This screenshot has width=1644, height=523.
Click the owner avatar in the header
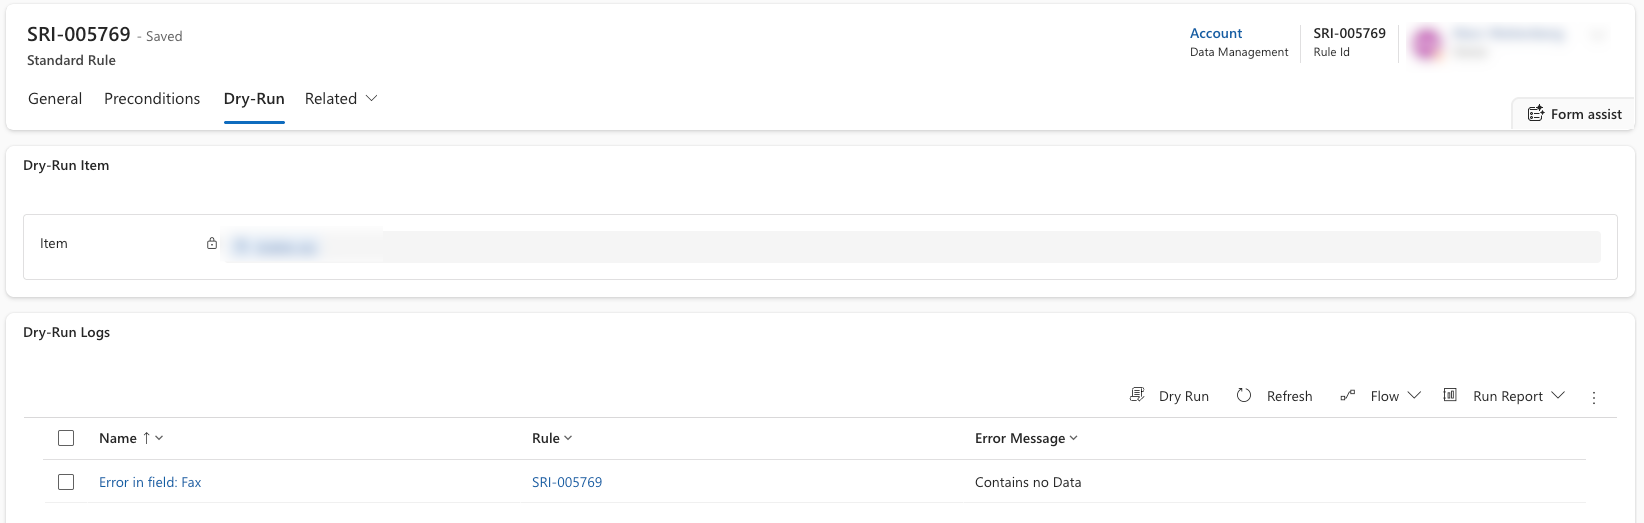tap(1427, 43)
